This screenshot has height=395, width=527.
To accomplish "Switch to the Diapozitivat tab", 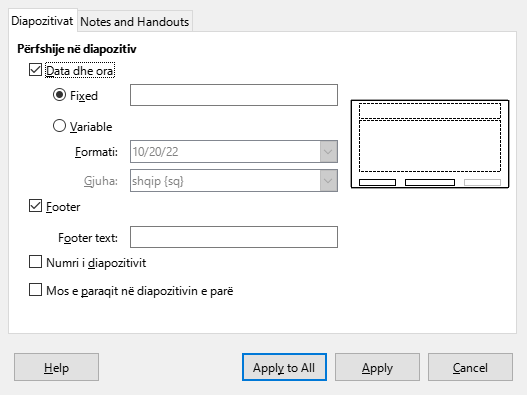I will point(42,21).
